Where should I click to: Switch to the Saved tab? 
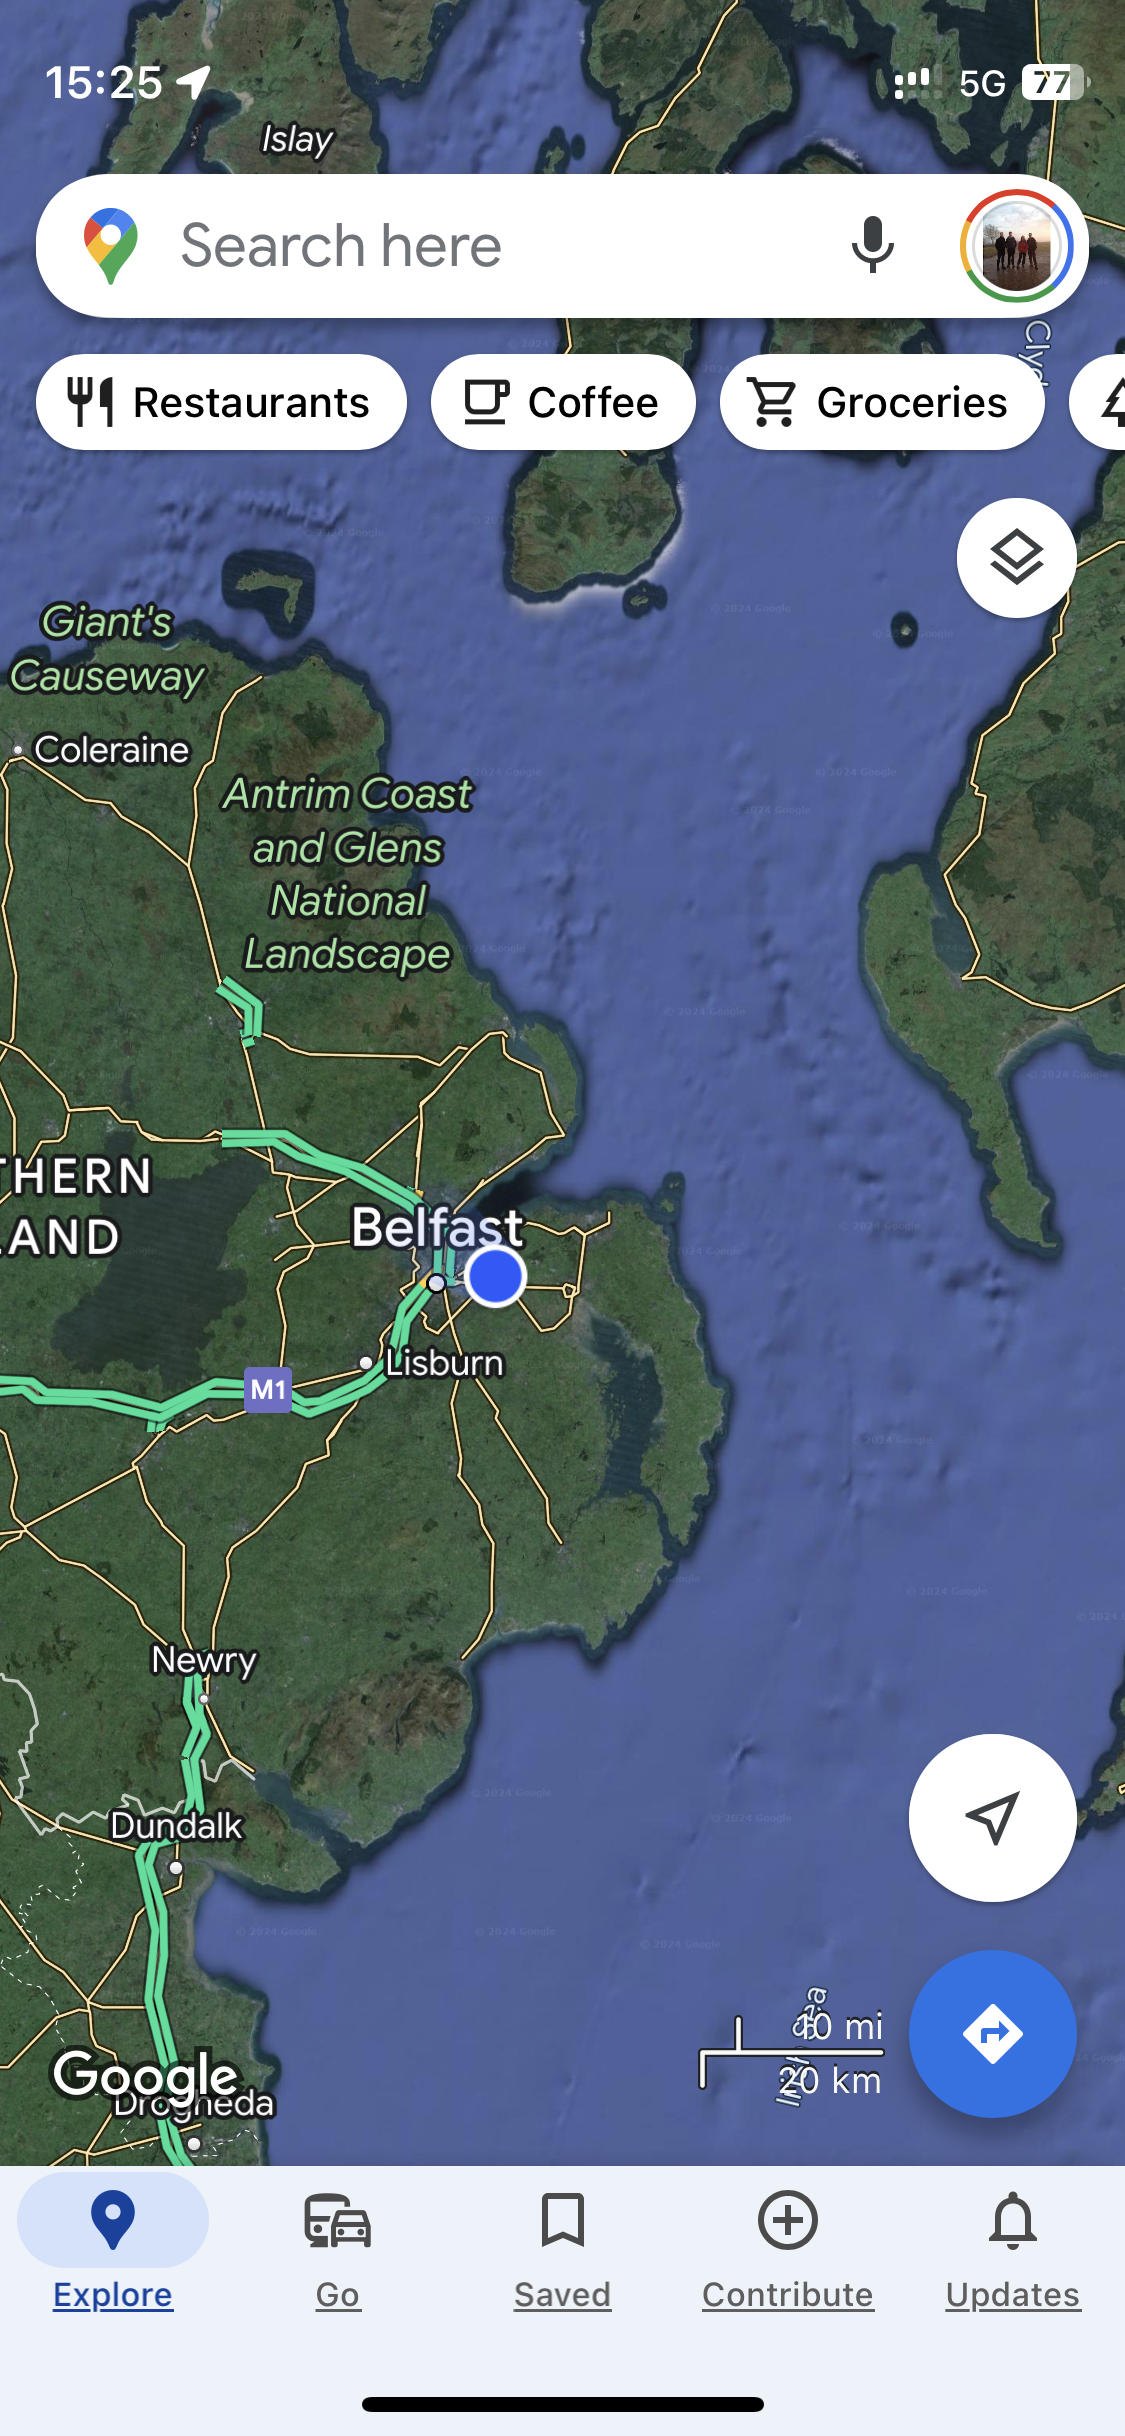pyautogui.click(x=562, y=2248)
